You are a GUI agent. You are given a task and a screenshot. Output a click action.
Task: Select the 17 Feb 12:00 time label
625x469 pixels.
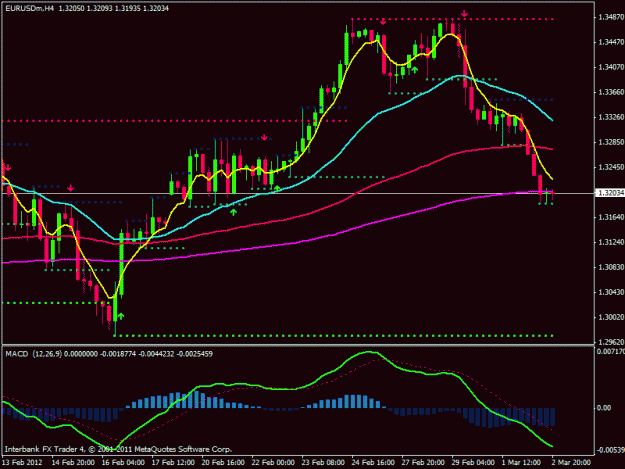pyautogui.click(x=173, y=462)
